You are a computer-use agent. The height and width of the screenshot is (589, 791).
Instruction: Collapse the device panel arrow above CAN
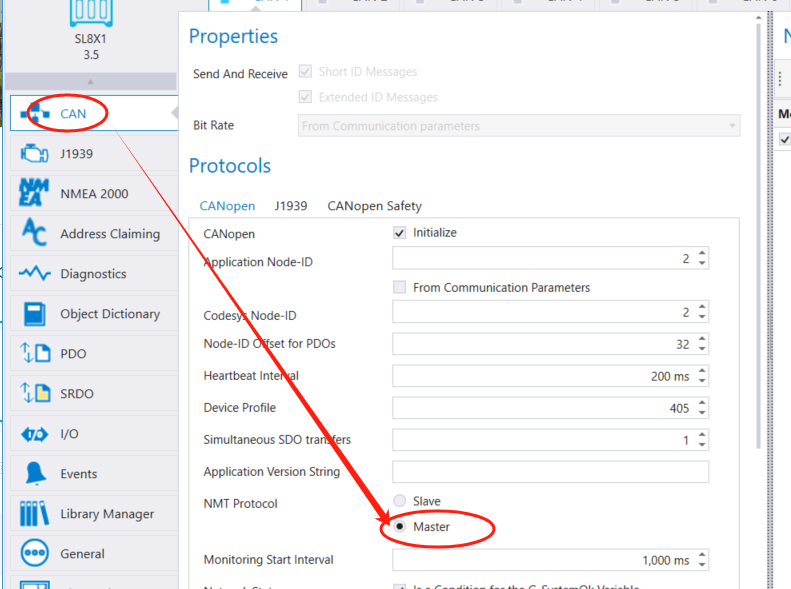90,82
